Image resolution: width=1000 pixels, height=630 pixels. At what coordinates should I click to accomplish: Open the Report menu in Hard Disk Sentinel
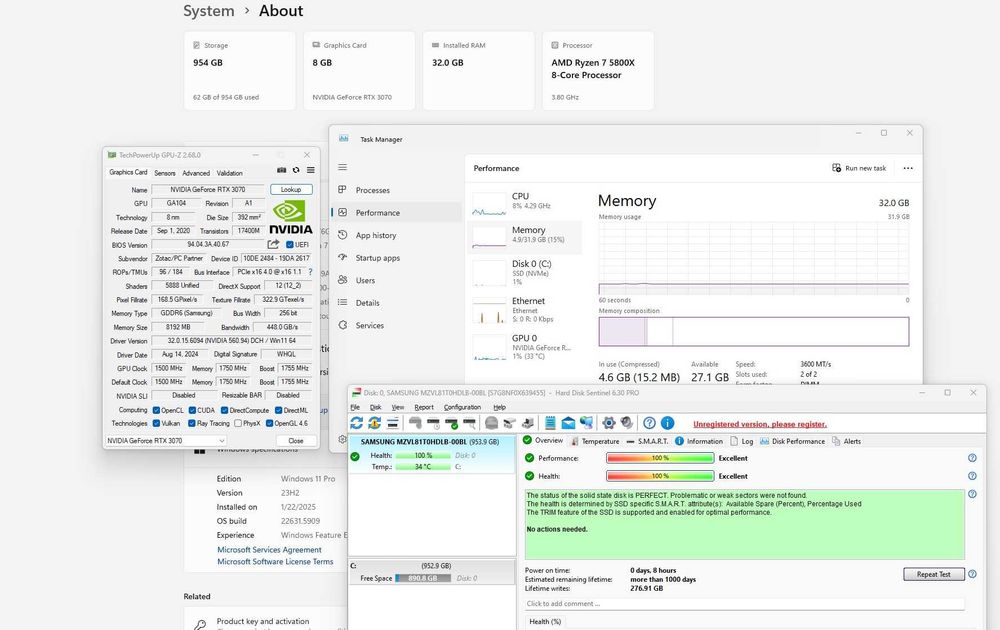point(423,407)
